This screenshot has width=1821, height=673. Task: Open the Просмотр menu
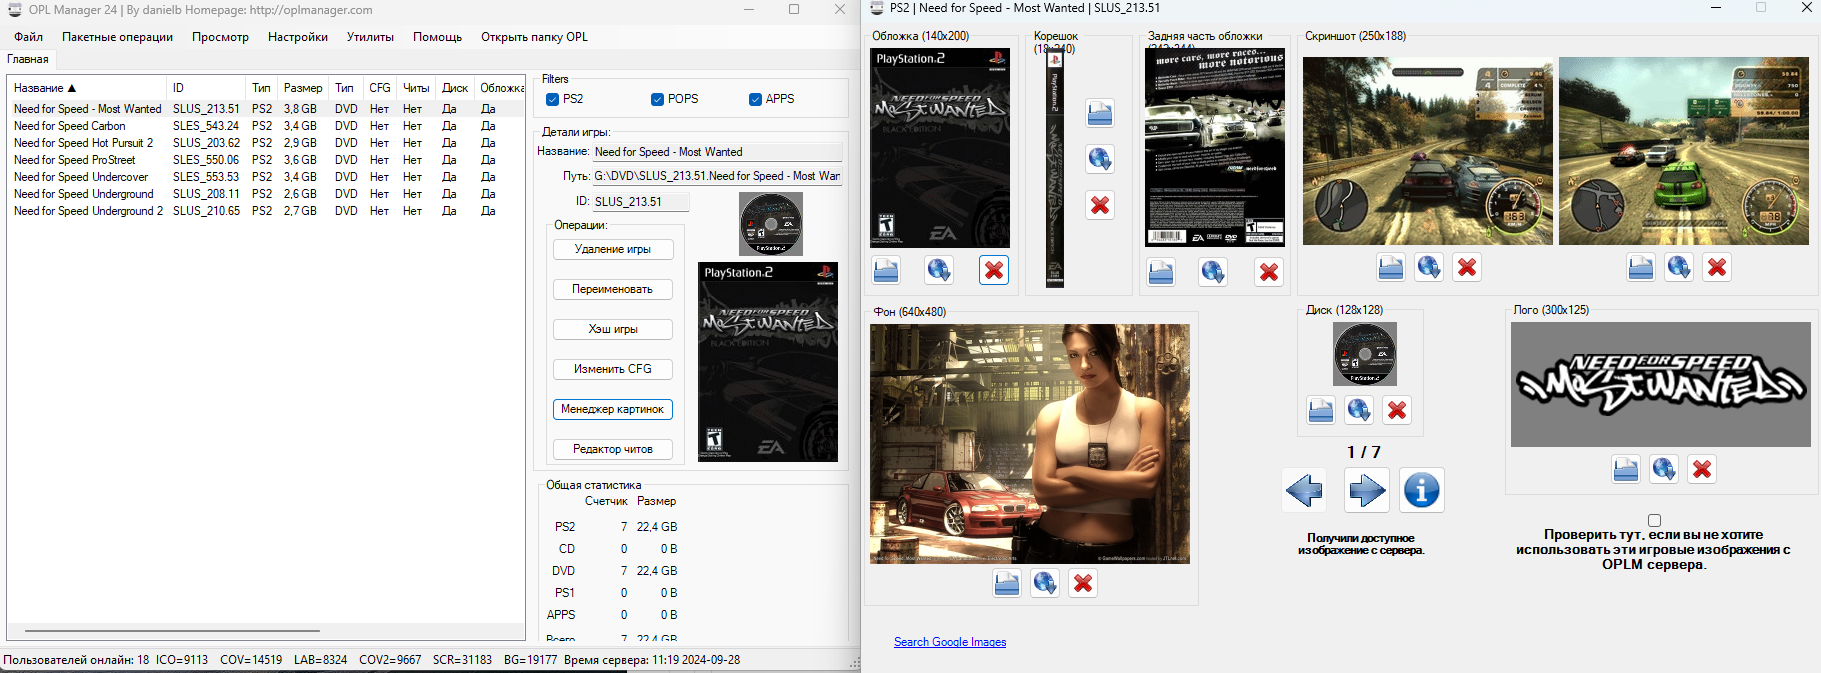(x=220, y=37)
